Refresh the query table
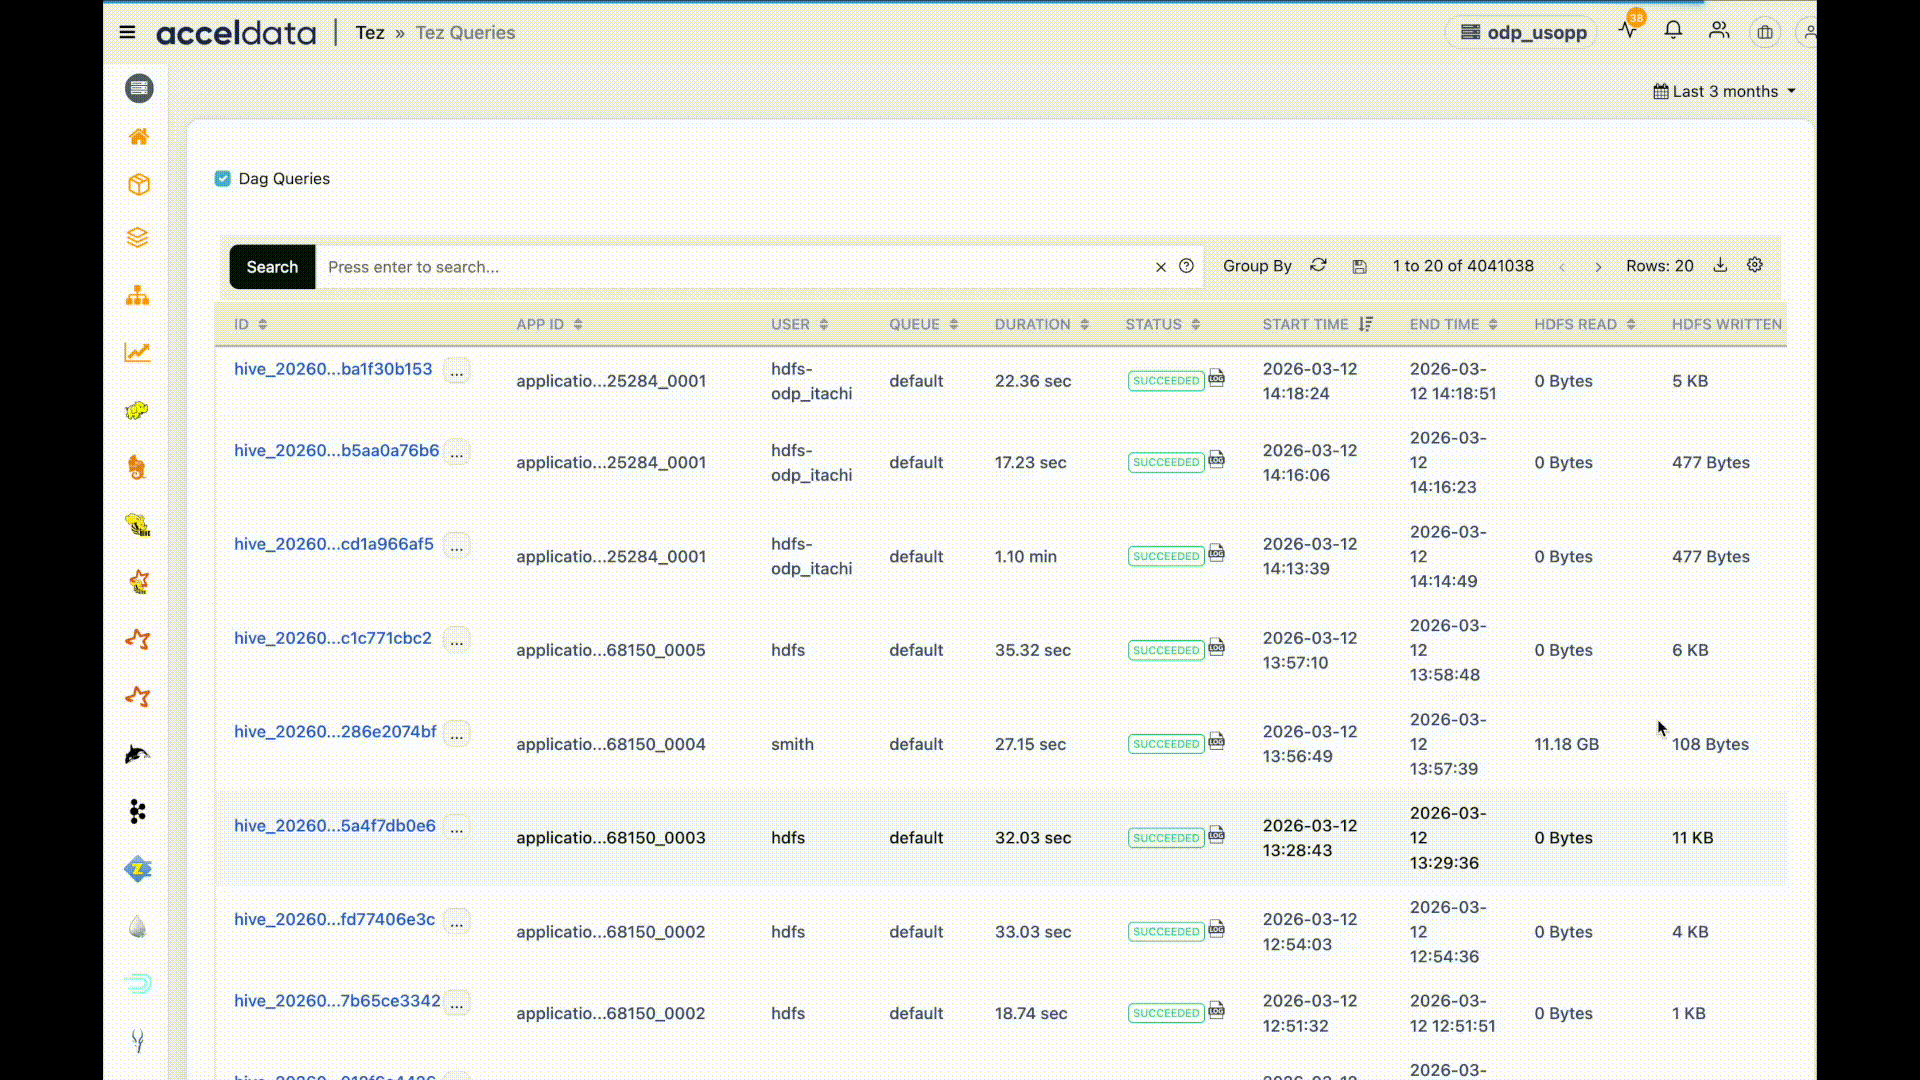 pyautogui.click(x=1318, y=265)
